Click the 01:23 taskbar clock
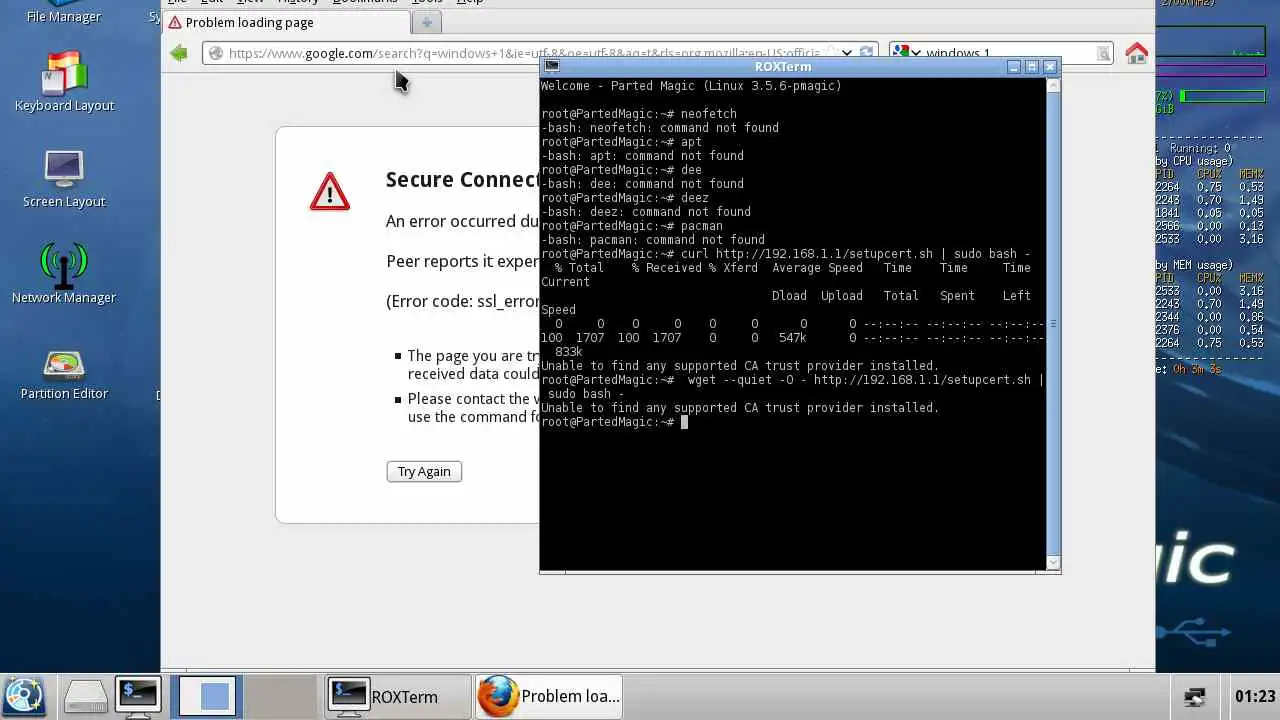This screenshot has width=1280, height=720. (x=1254, y=696)
